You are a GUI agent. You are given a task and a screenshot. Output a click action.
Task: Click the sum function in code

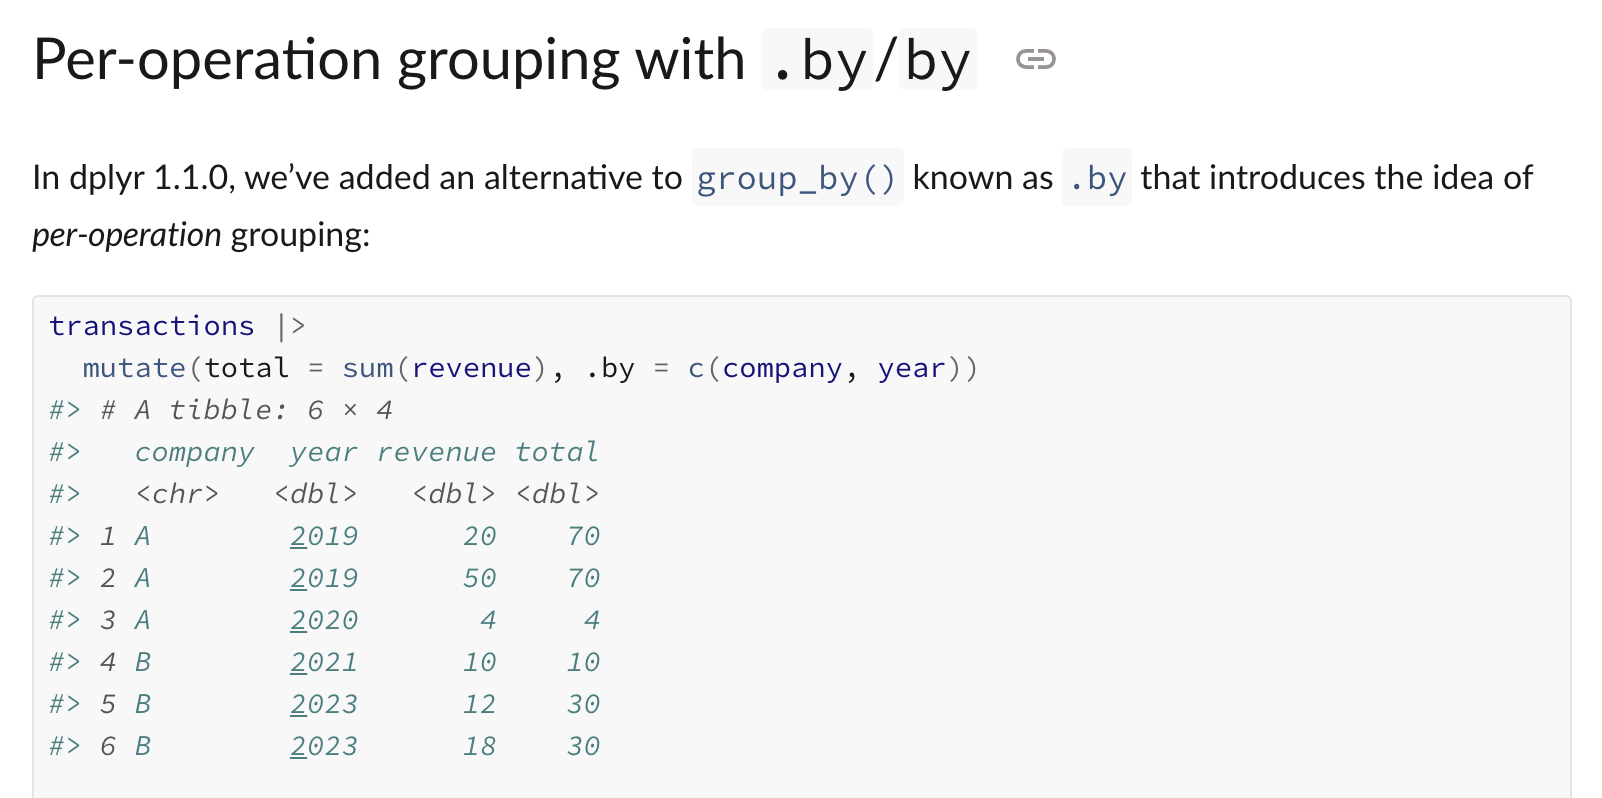(367, 368)
